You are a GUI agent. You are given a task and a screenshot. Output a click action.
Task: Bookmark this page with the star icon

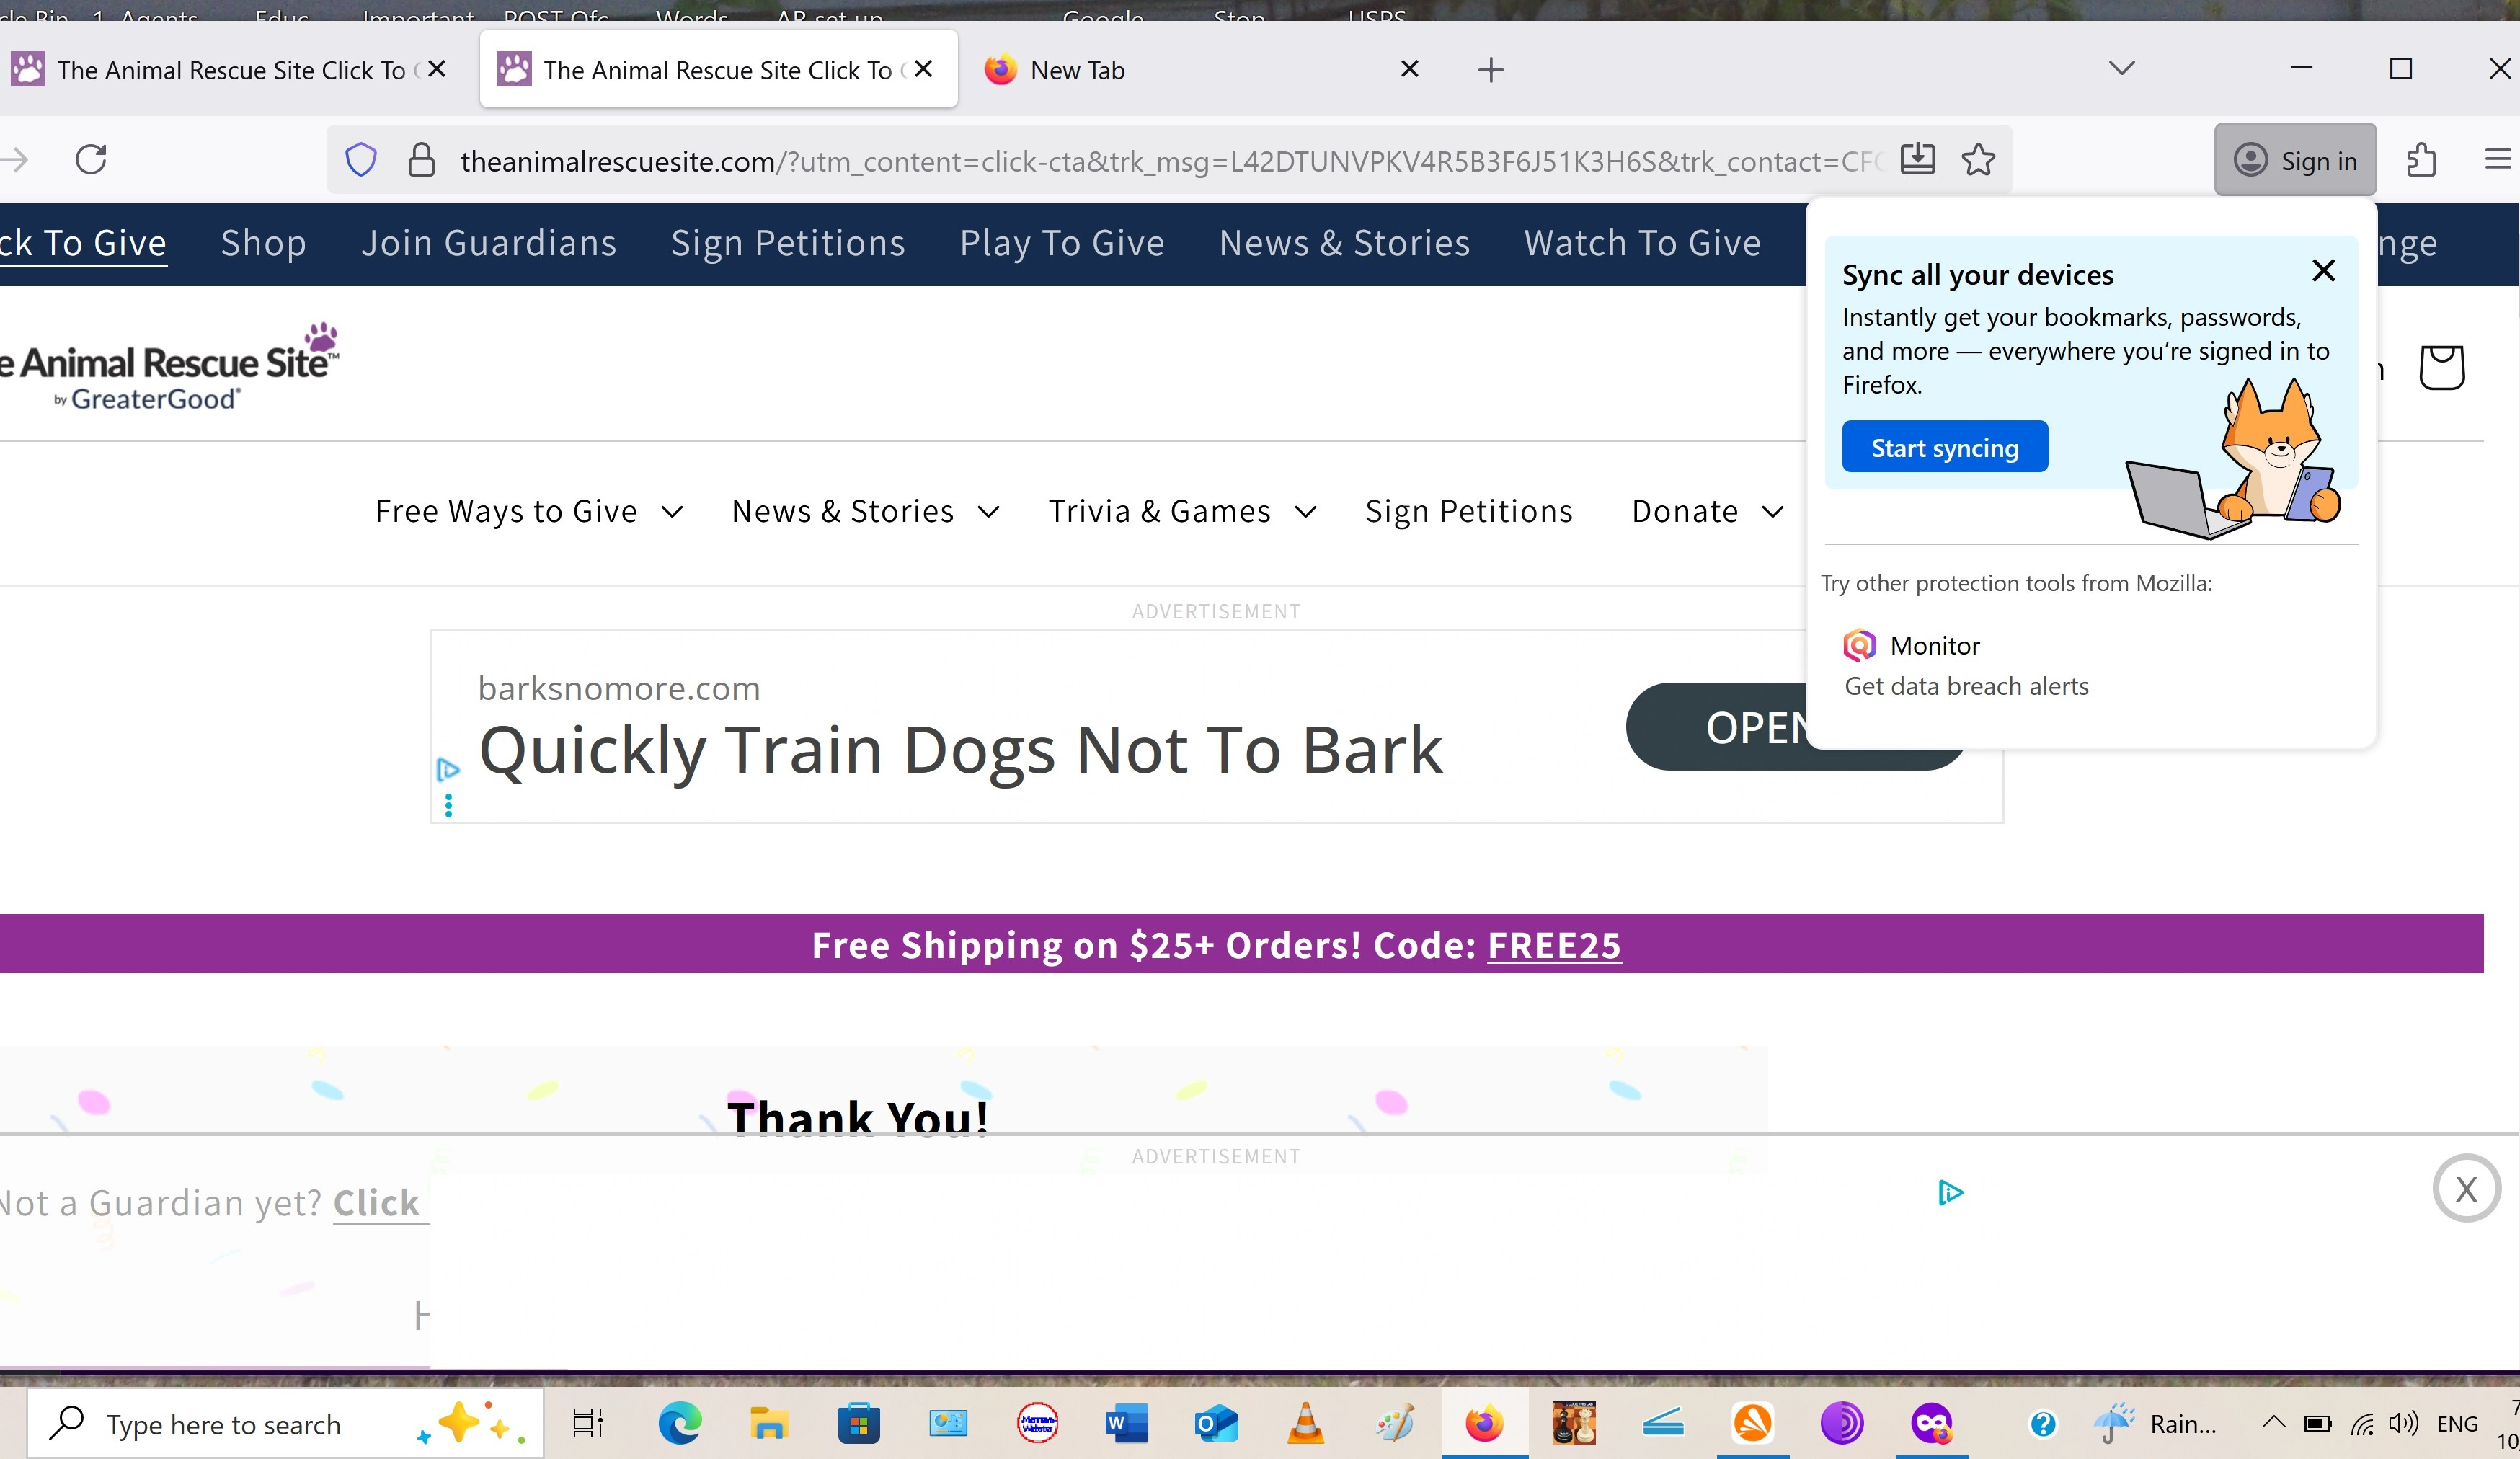click(1978, 160)
